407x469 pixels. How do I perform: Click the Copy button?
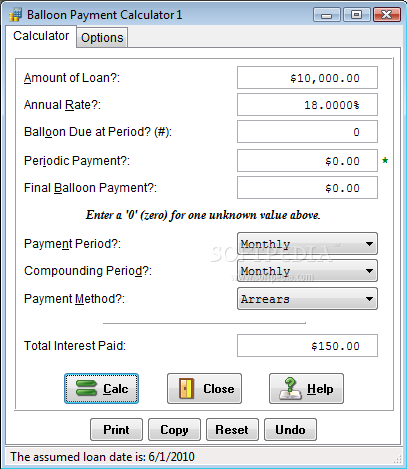click(174, 430)
